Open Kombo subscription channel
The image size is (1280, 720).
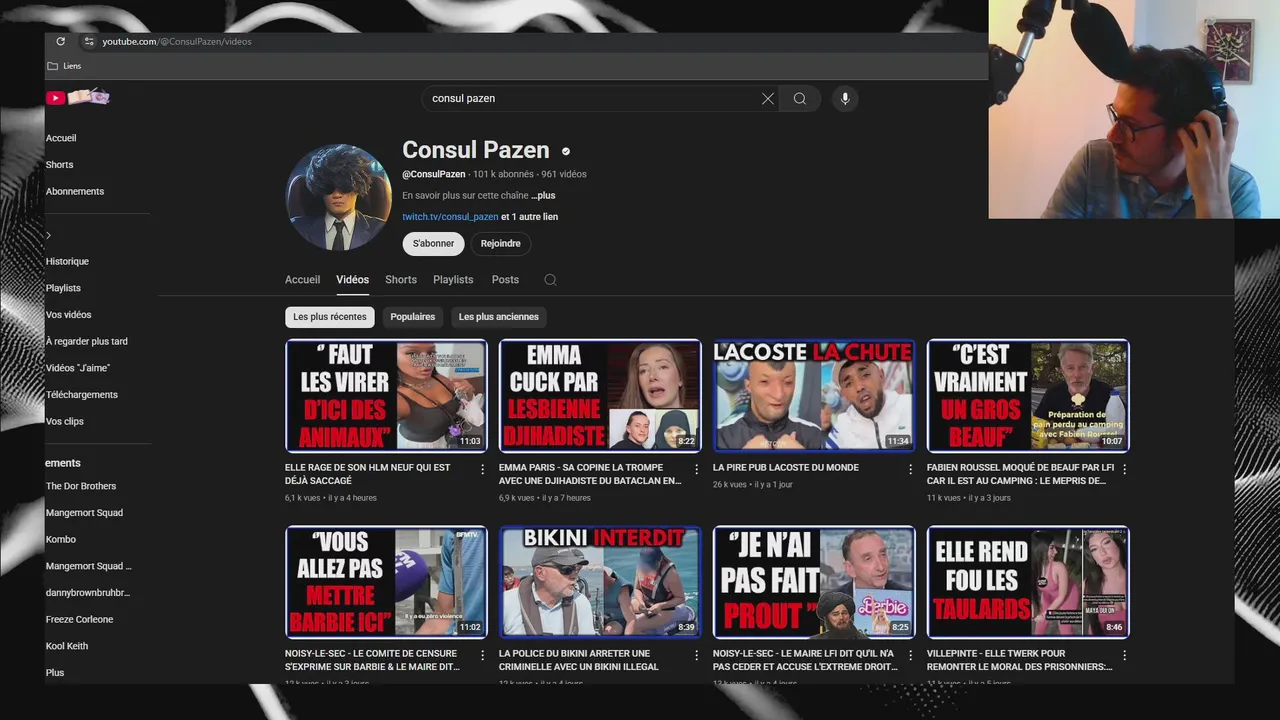coord(61,540)
